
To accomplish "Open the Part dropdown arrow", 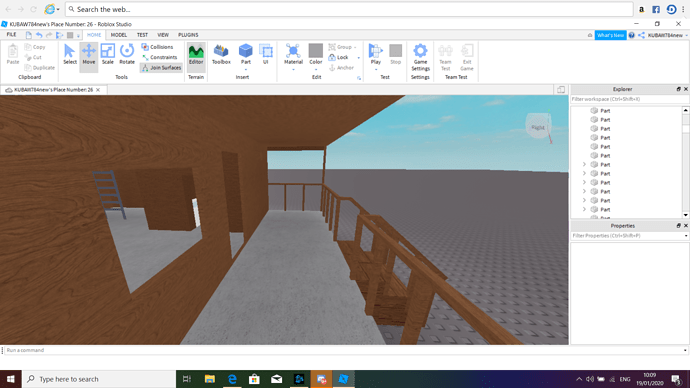I will click(x=246, y=69).
